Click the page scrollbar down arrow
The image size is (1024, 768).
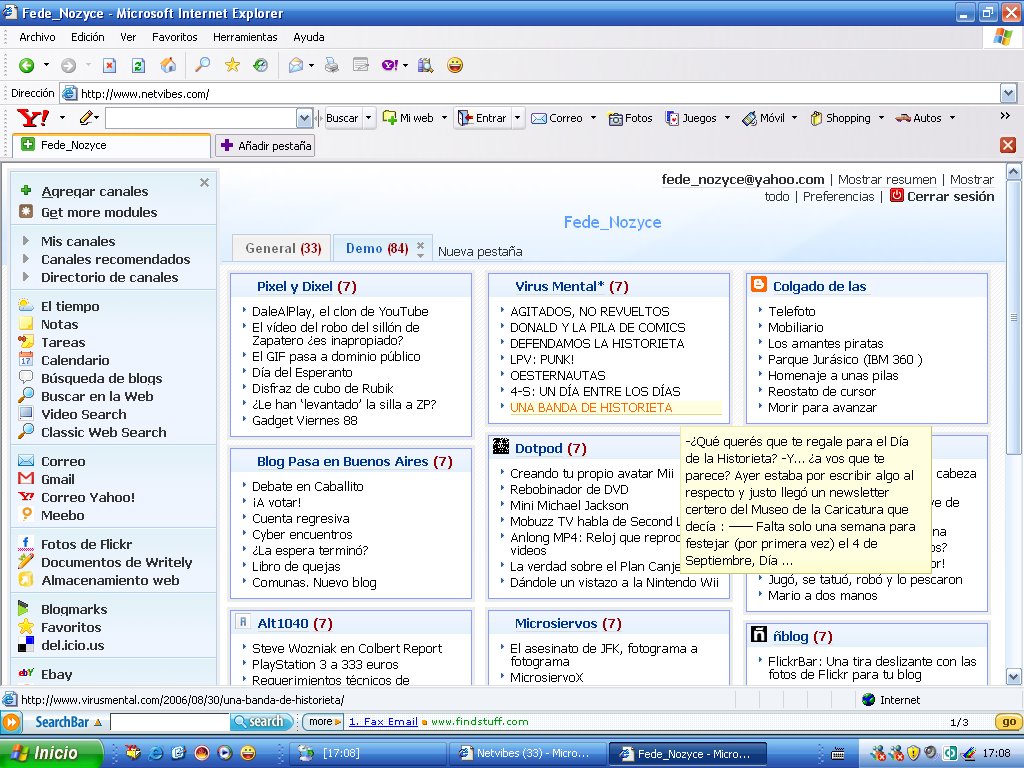point(1014,677)
